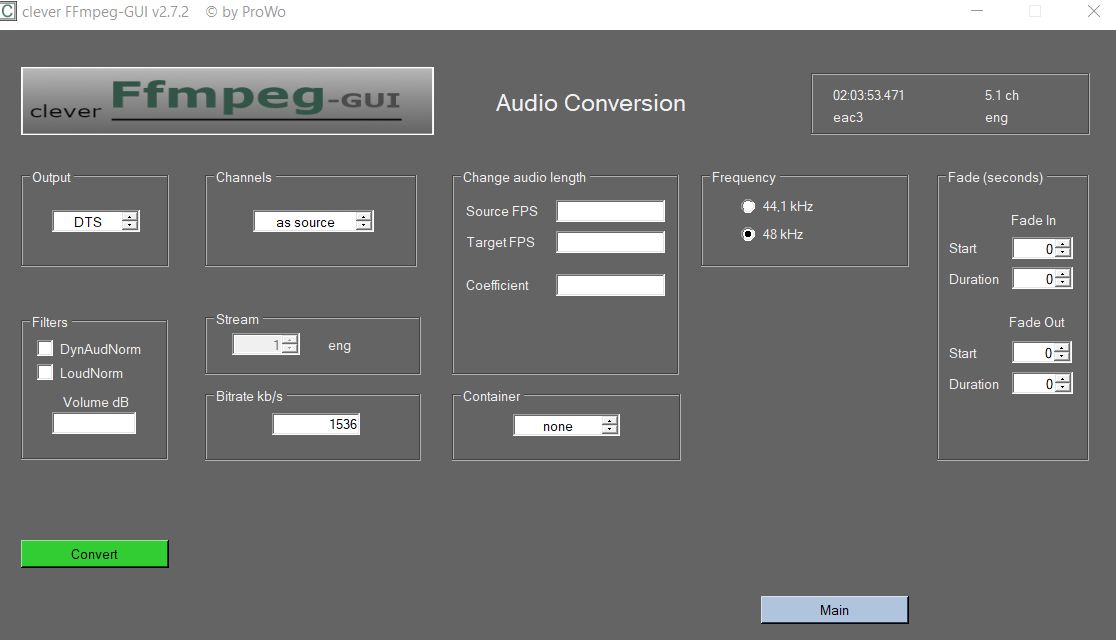Go back with the Main button

pos(834,610)
